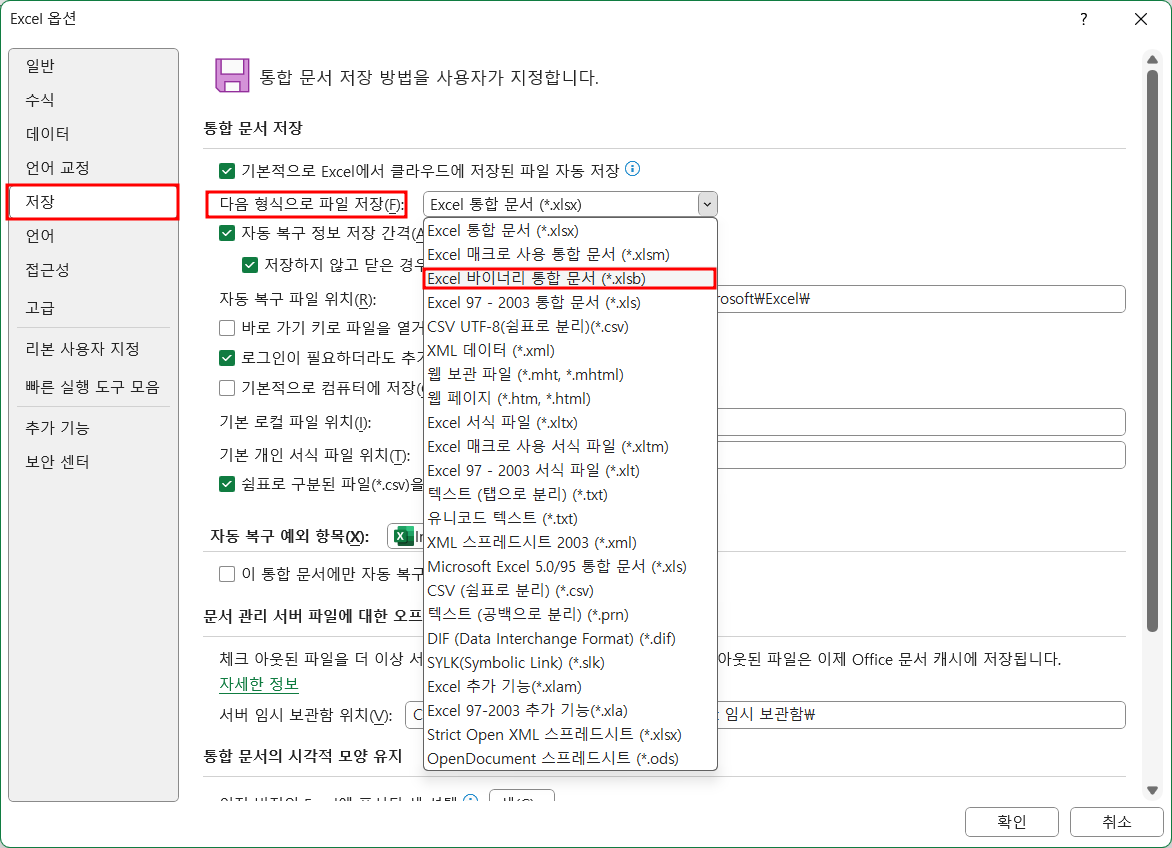Click the 확인 button
This screenshot has height=848, width=1172.
(x=1011, y=822)
